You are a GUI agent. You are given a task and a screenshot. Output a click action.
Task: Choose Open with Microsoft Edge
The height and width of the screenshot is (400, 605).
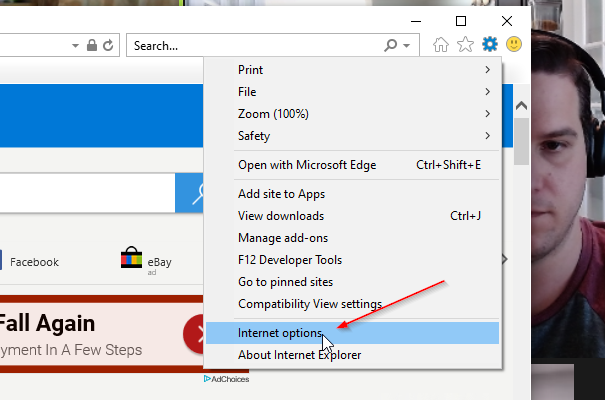tap(352, 165)
